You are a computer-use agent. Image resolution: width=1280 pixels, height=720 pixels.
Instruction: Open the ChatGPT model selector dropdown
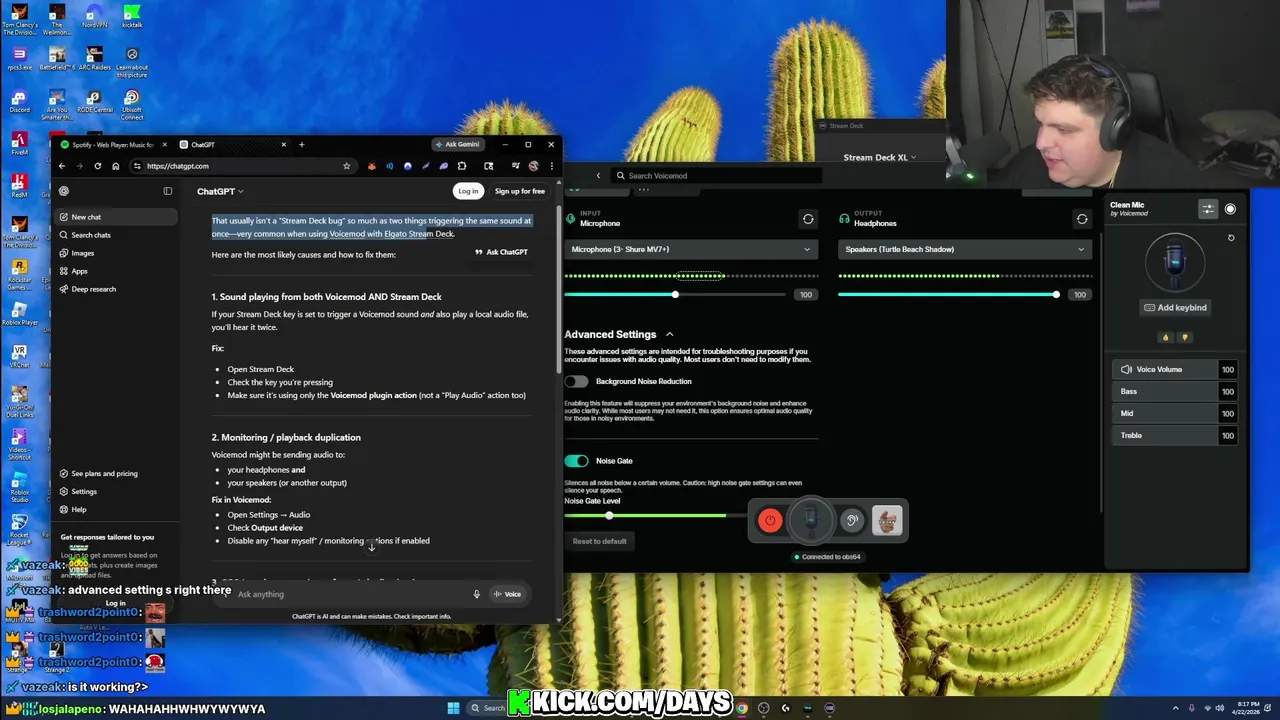[220, 191]
